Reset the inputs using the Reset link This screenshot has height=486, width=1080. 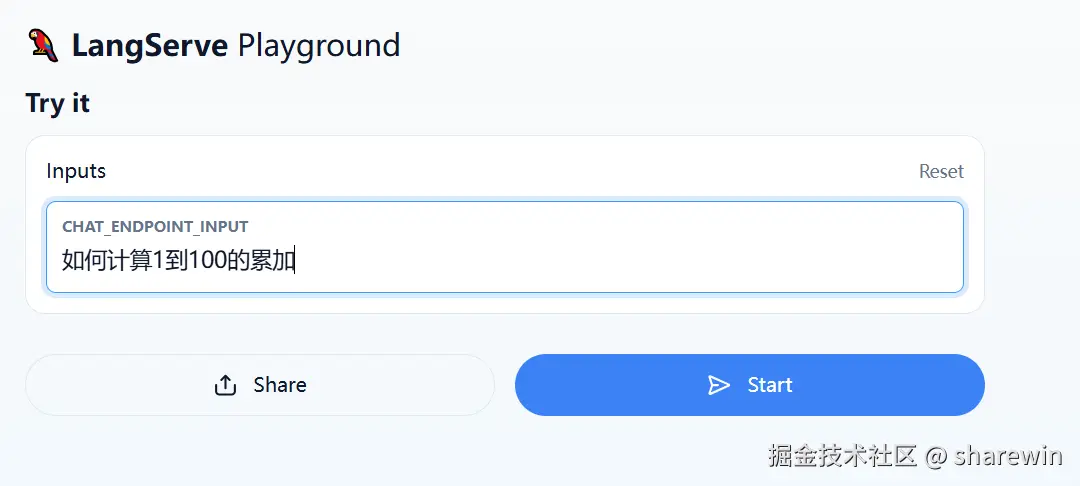(x=941, y=171)
